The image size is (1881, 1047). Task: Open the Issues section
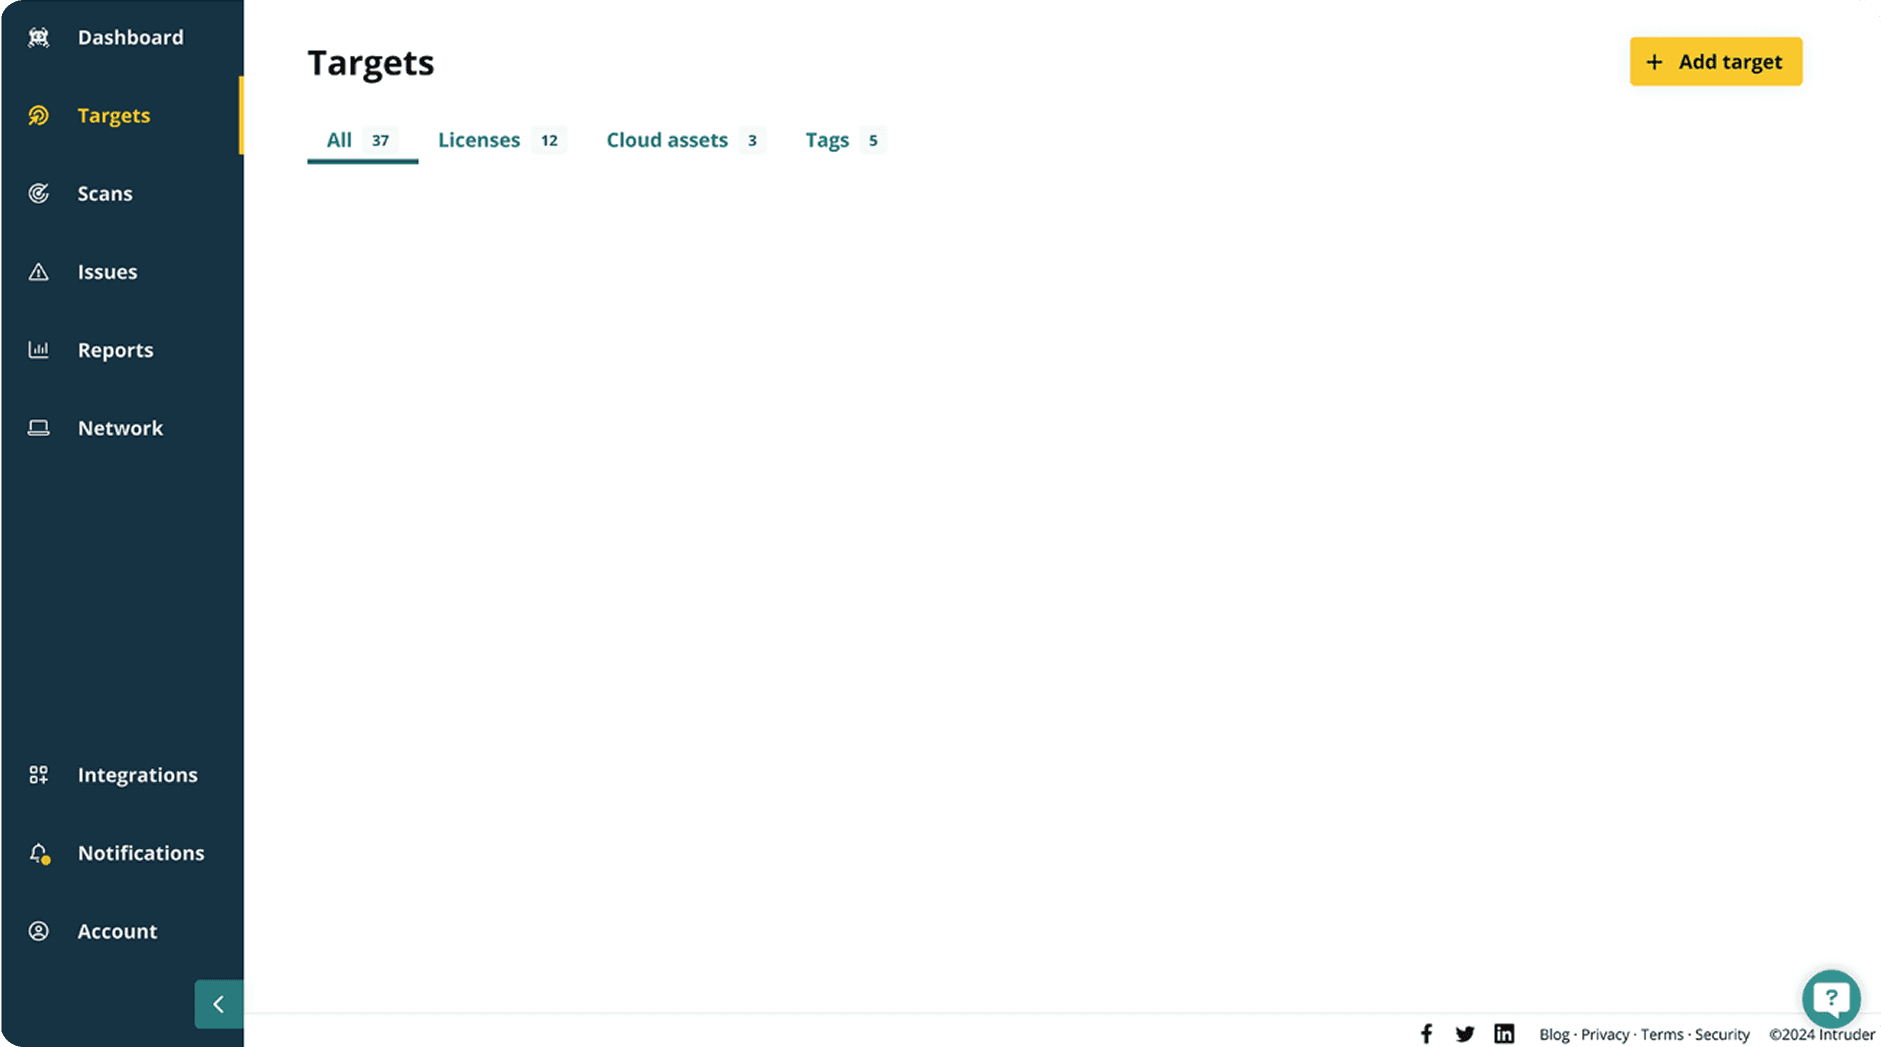pyautogui.click(x=108, y=272)
